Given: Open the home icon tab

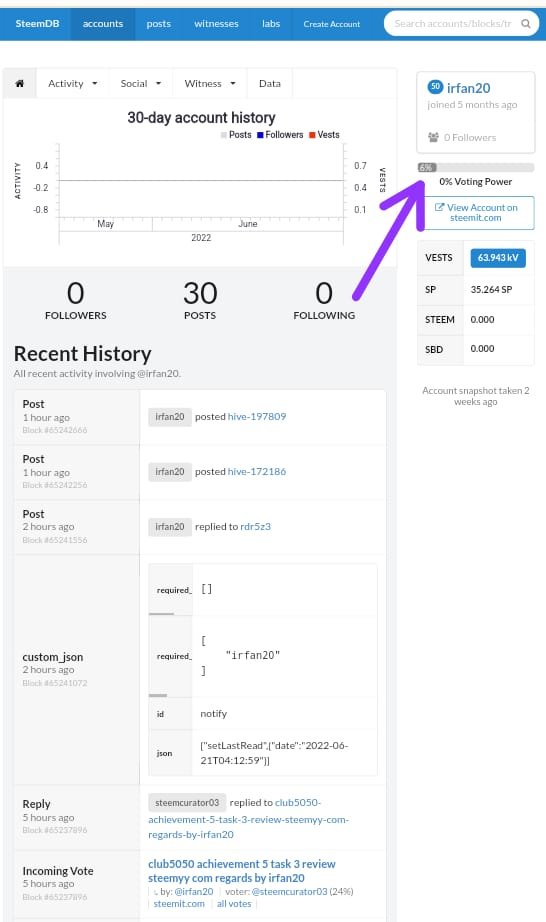Looking at the screenshot, I should (19, 83).
